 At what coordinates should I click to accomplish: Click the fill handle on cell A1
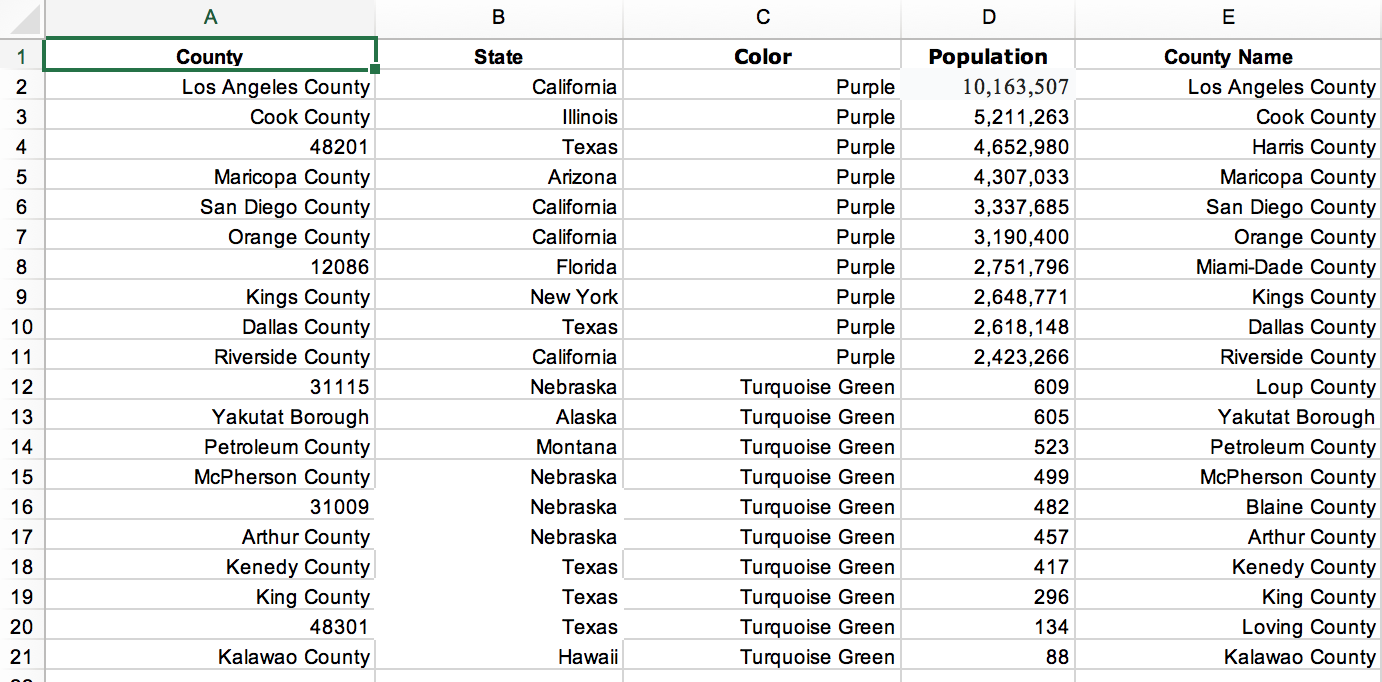375,69
